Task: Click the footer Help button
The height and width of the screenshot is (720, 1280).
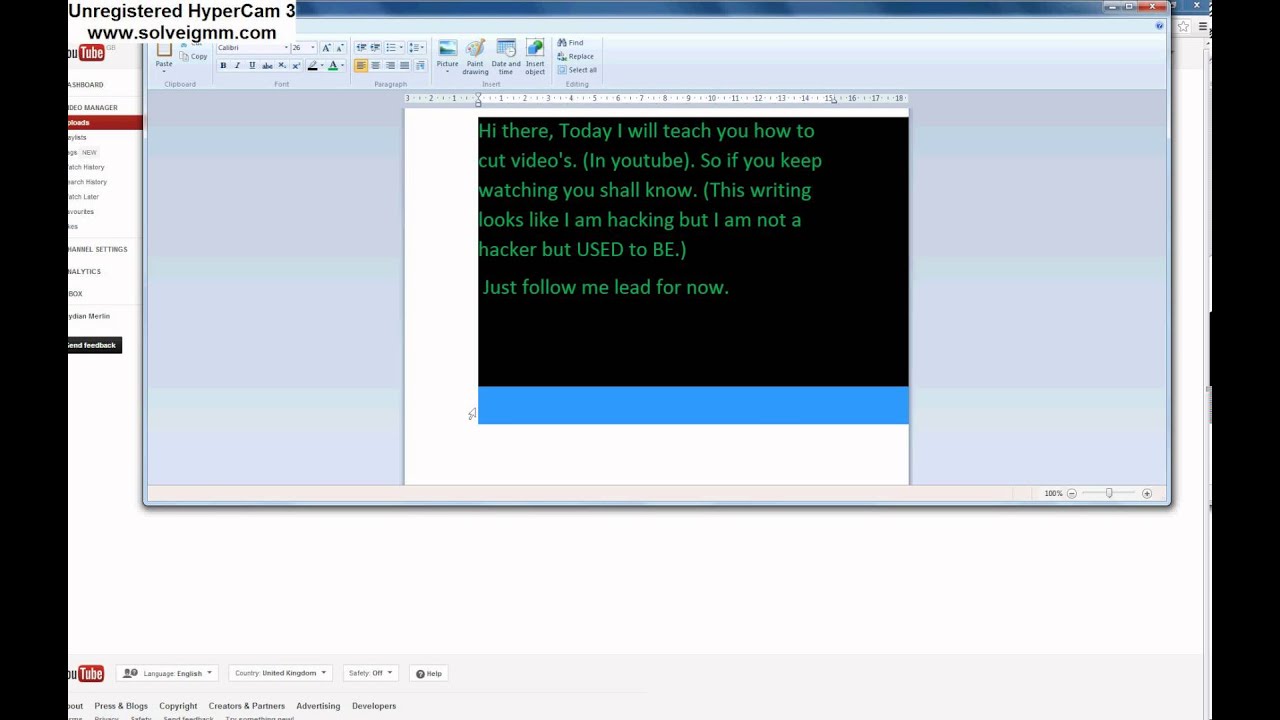Action: click(429, 673)
